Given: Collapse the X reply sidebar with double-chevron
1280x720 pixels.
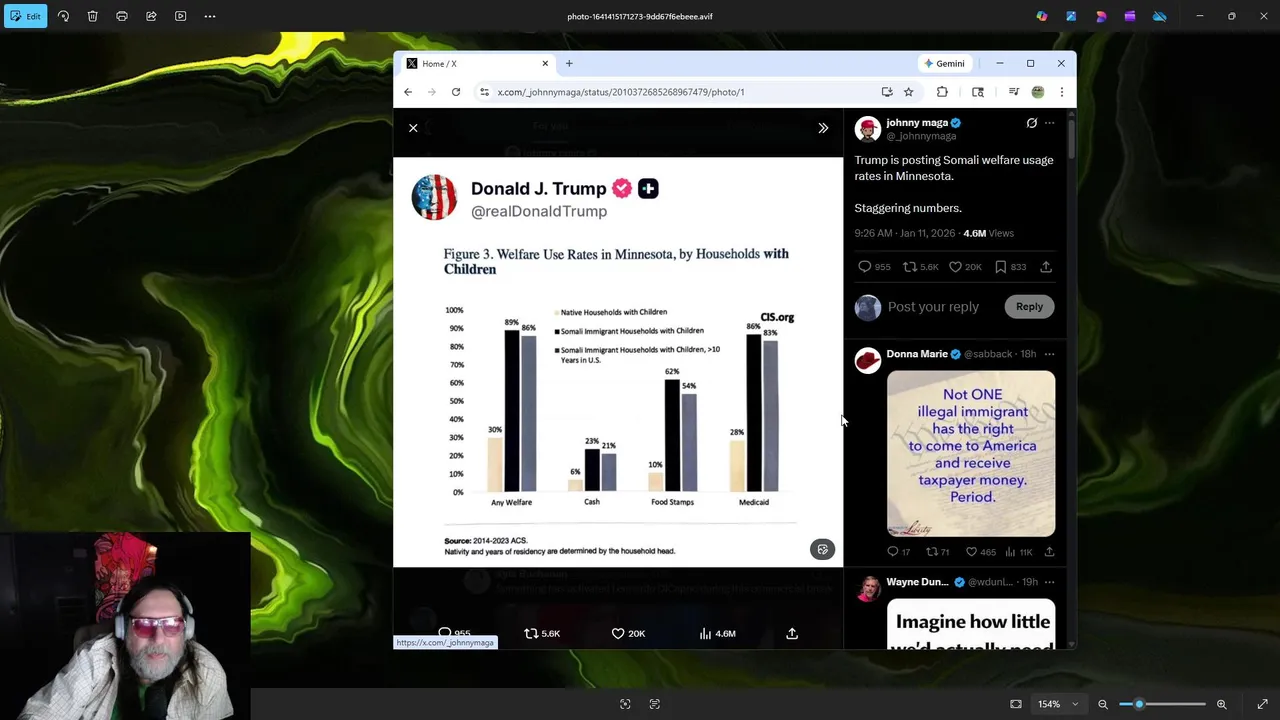Looking at the screenshot, I should 823,128.
